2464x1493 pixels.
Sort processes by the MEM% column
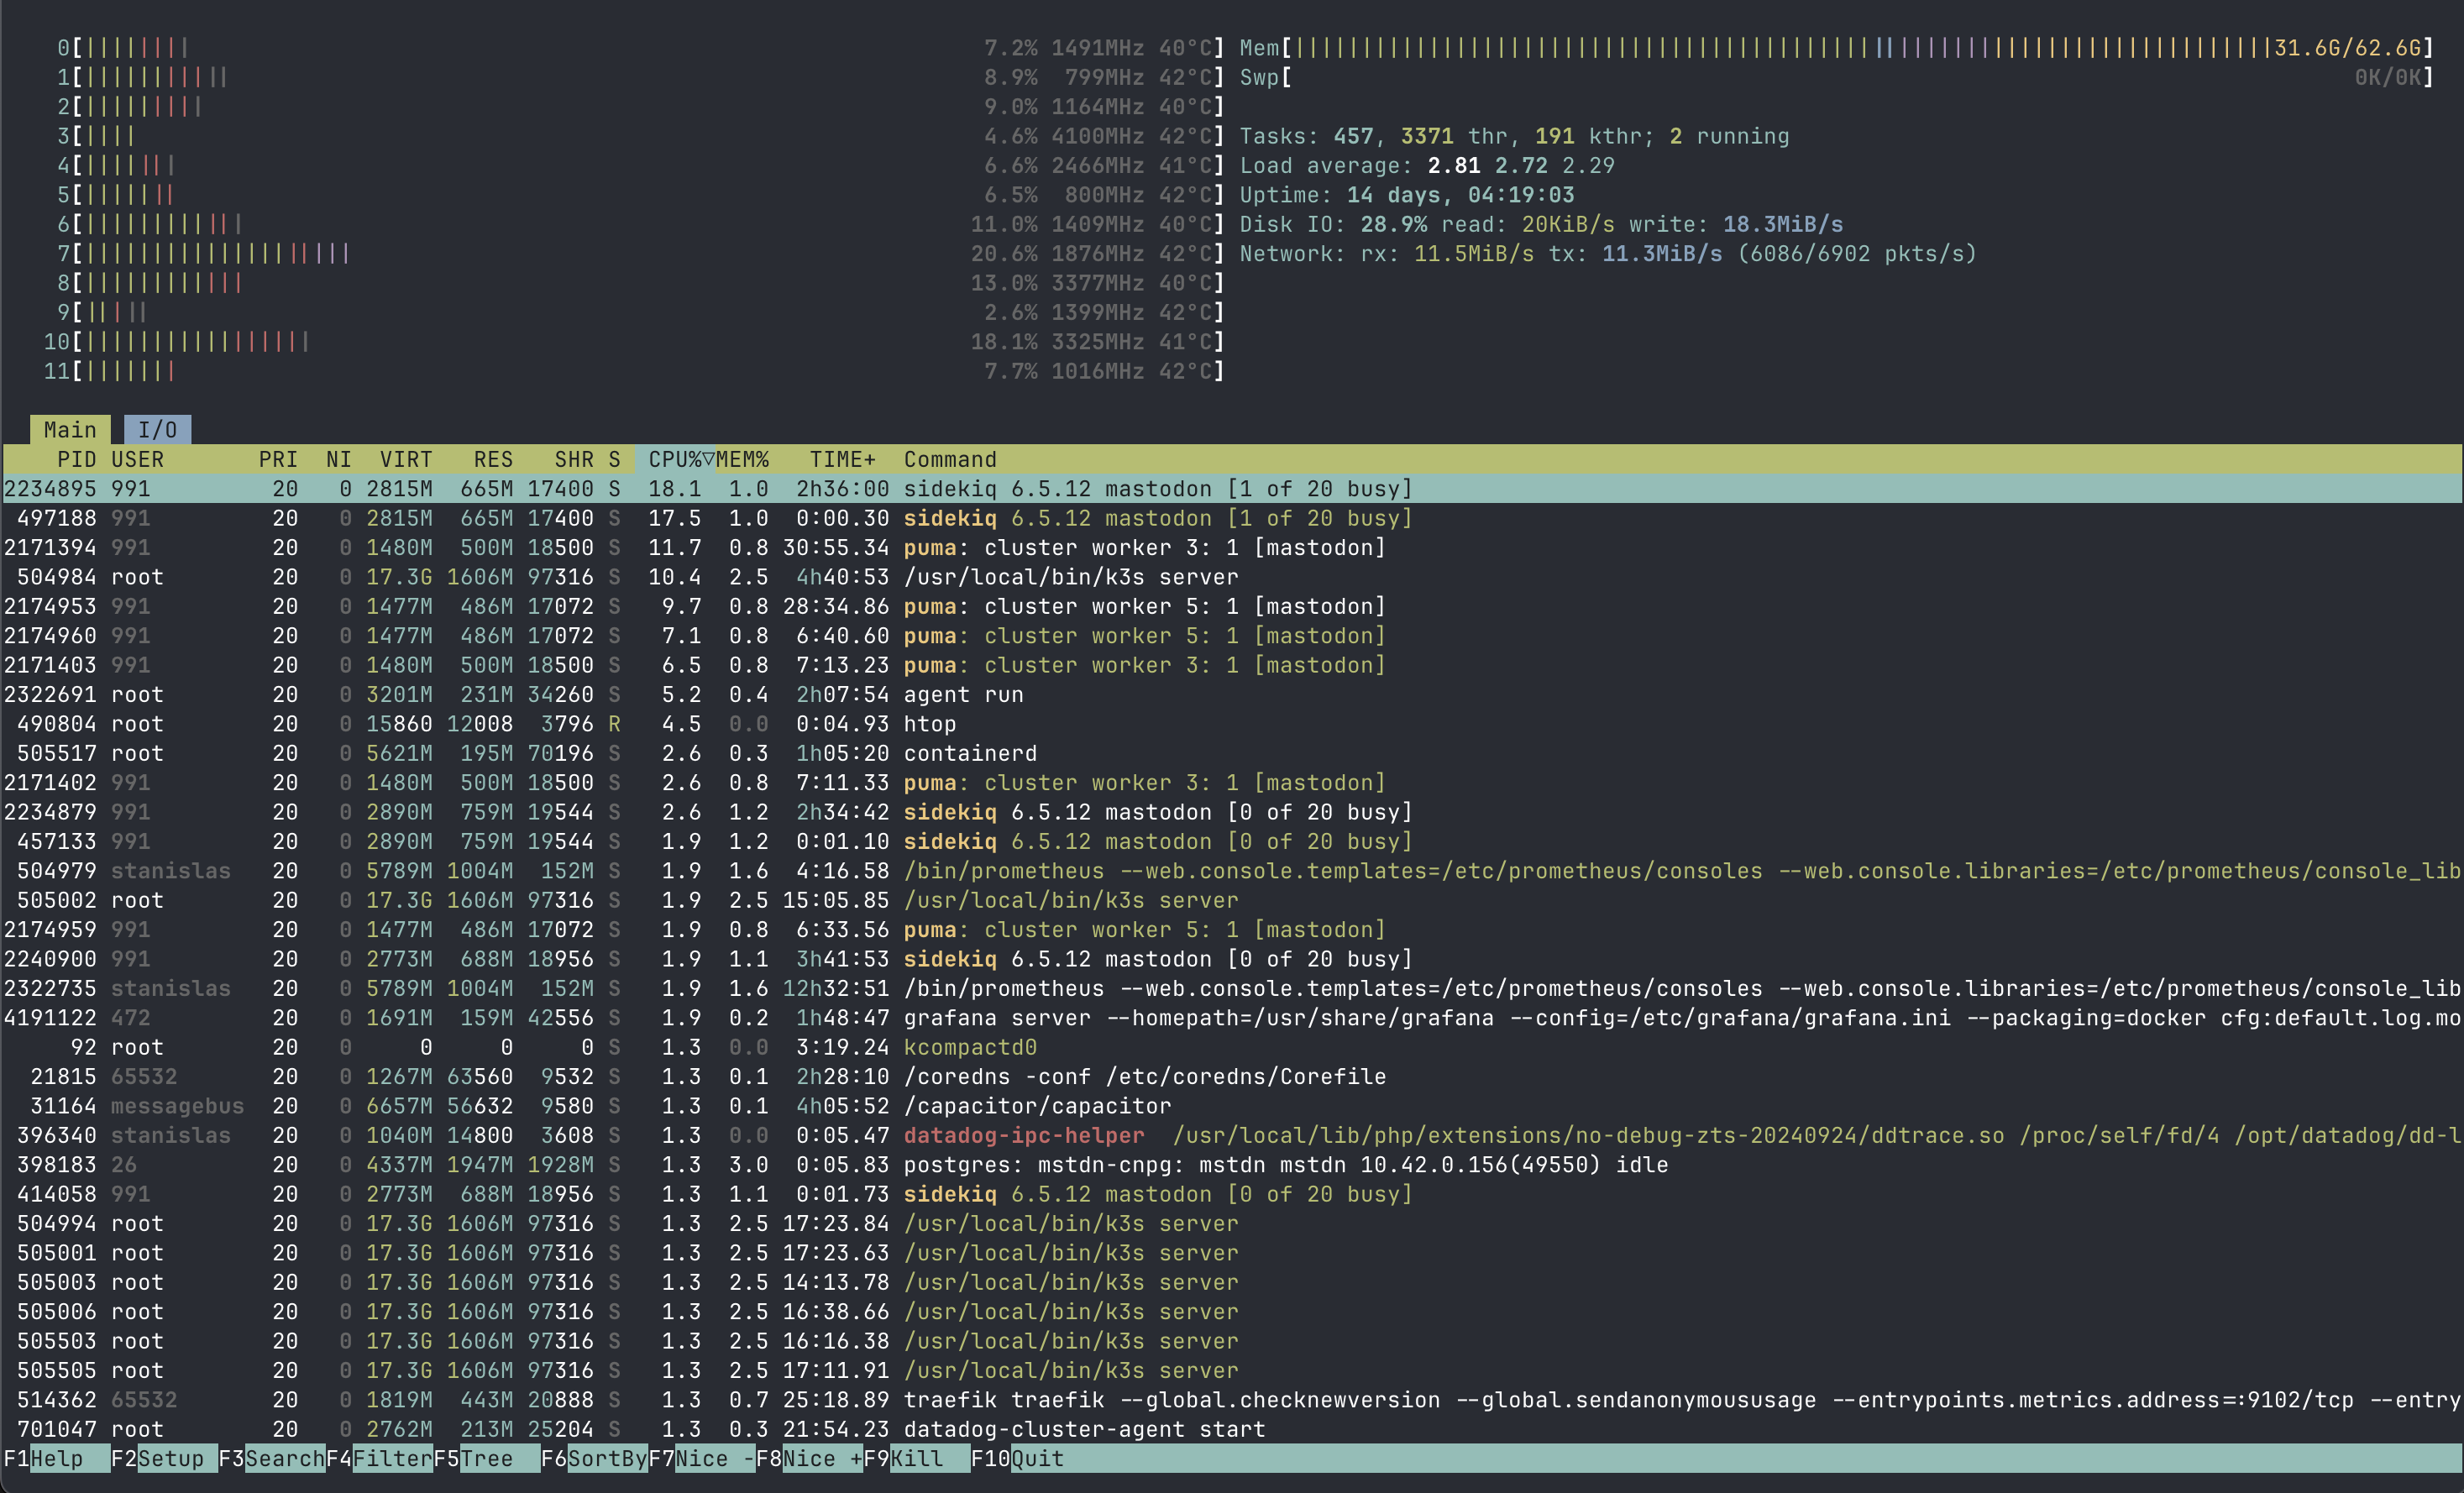pyautogui.click(x=743, y=459)
